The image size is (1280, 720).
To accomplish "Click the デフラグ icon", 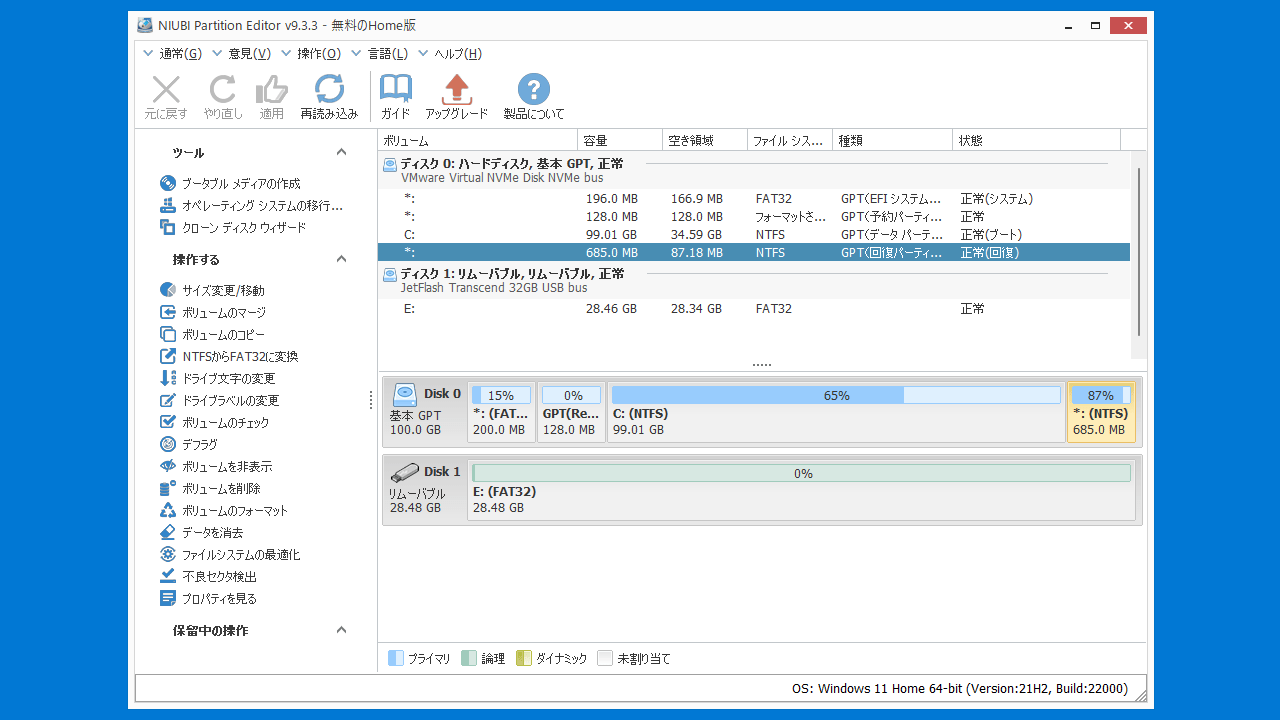I will (168, 444).
